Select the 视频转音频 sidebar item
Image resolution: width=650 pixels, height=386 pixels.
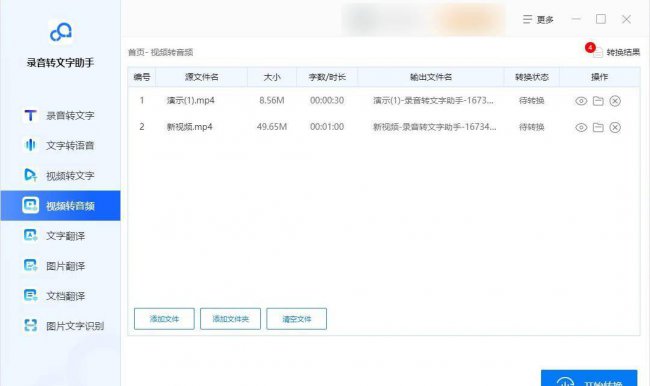point(61,206)
